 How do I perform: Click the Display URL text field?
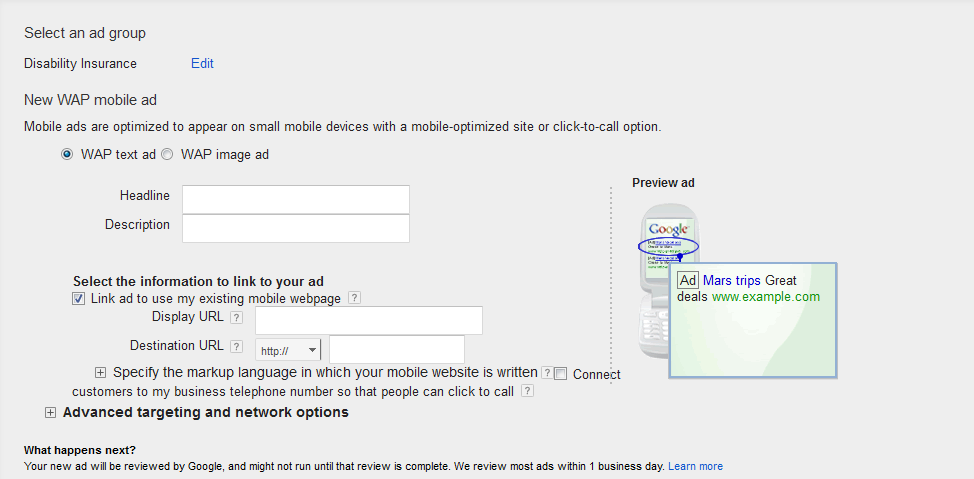pos(368,320)
